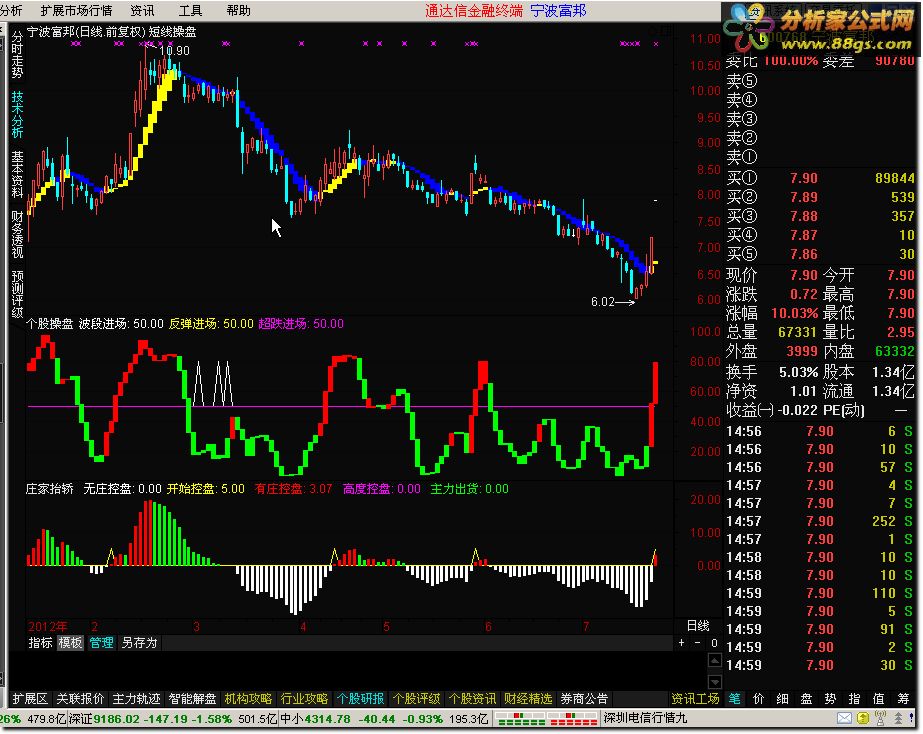Viewport: 923px width, 734px height.
Task: Click the 宁波富邦 title in top bar
Action: pyautogui.click(x=558, y=11)
